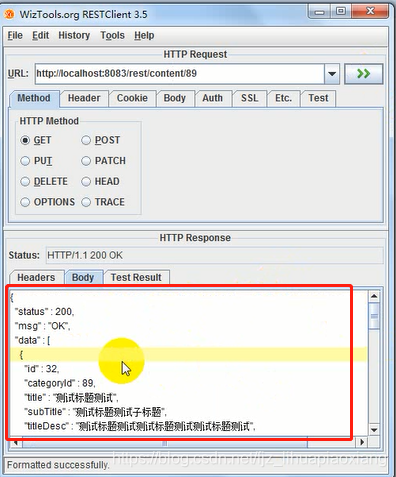Screen dimensions: 396x477
Task: Select the TRACE radio button
Action: (x=86, y=202)
